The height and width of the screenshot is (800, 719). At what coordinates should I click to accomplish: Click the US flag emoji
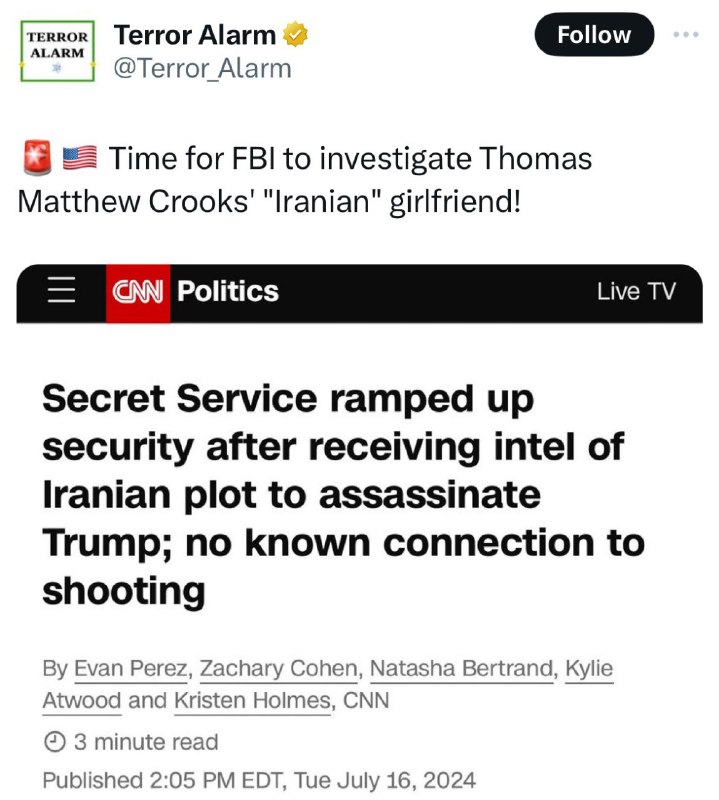80,157
